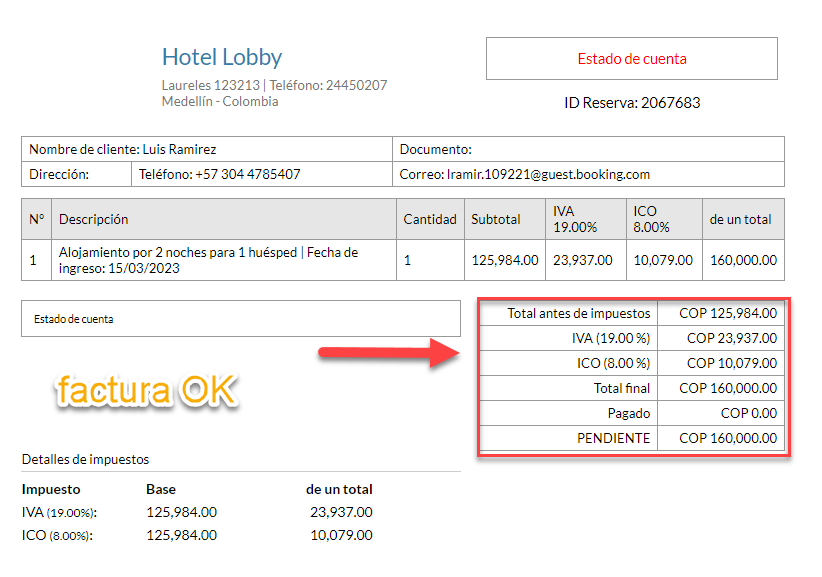Image resolution: width=822 pixels, height=577 pixels.
Task: Click the Base column heading
Action: tap(161, 489)
